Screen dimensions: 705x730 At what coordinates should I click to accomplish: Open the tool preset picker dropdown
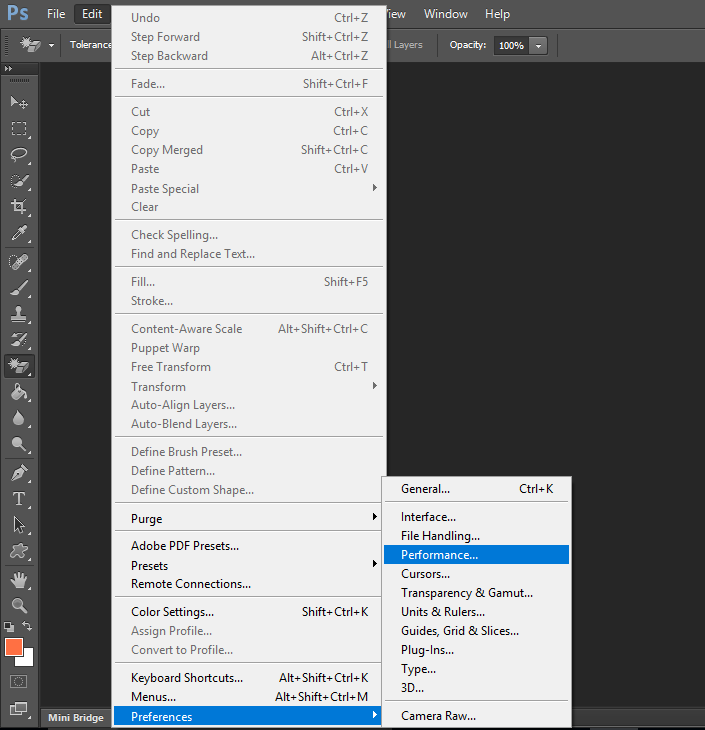click(51, 45)
